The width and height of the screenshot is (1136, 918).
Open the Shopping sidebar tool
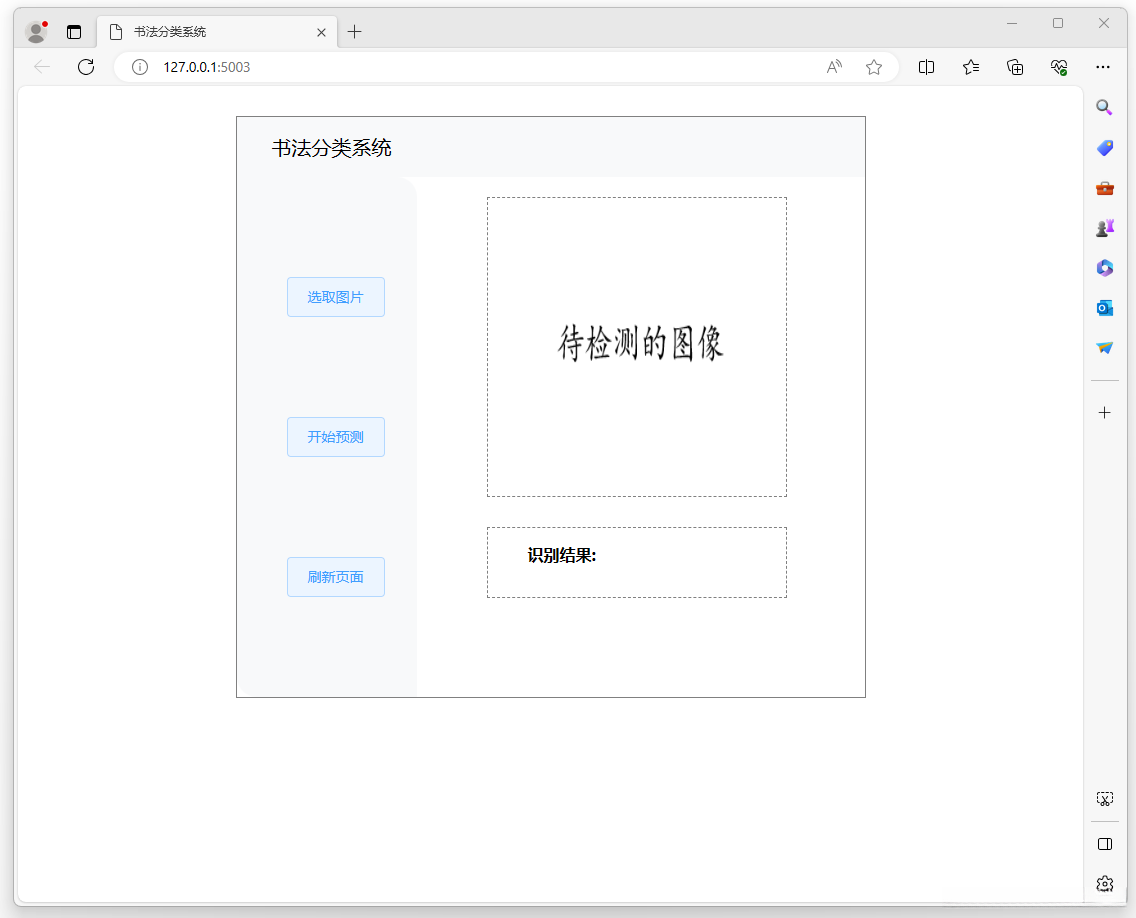(1104, 147)
